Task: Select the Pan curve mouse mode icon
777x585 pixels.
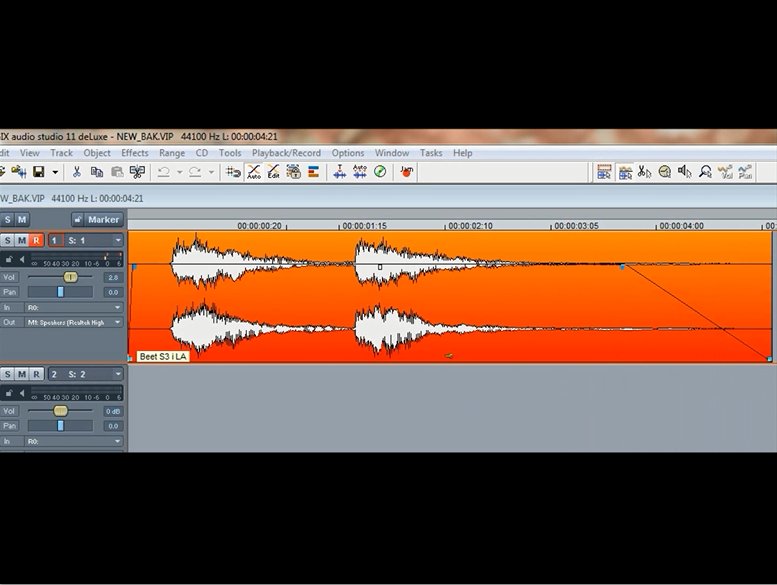Action: (x=746, y=172)
